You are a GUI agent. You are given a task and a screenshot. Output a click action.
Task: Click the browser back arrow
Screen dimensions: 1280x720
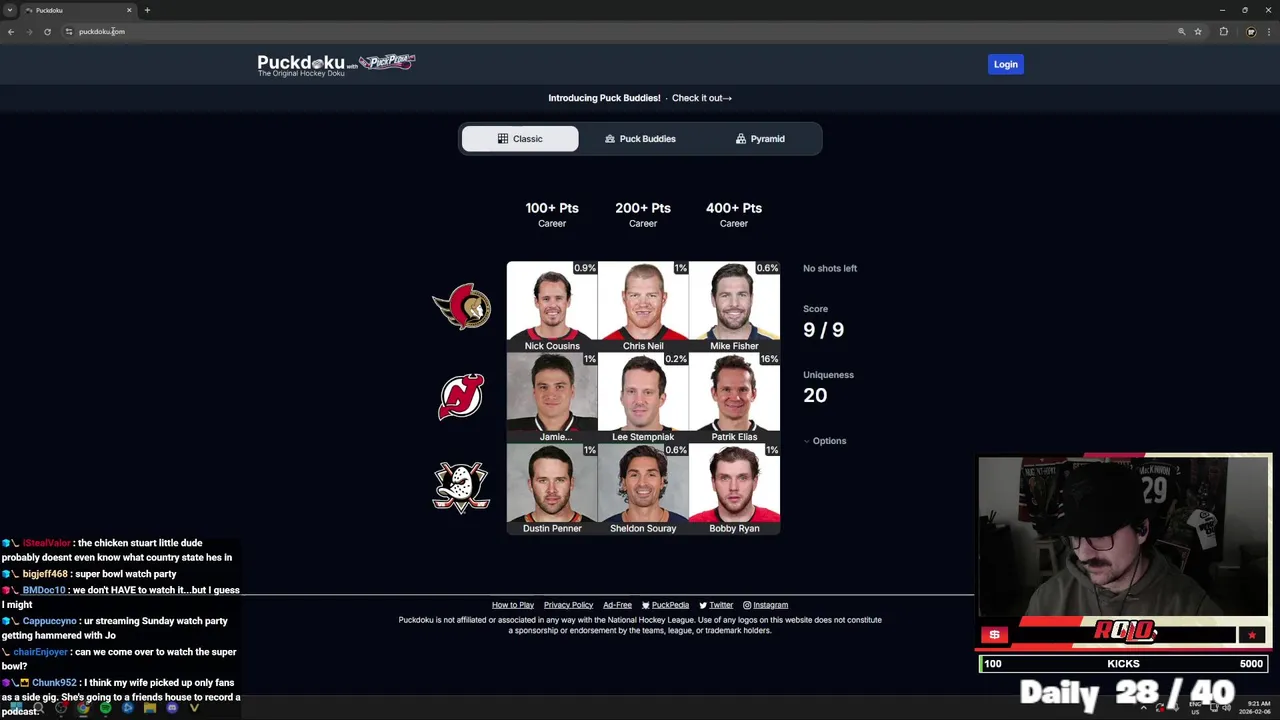click(11, 32)
